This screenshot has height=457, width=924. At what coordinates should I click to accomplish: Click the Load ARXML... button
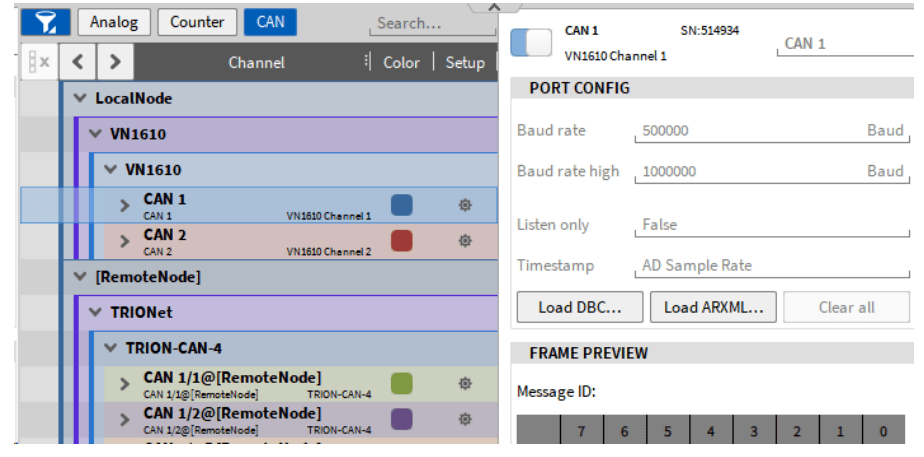713,307
